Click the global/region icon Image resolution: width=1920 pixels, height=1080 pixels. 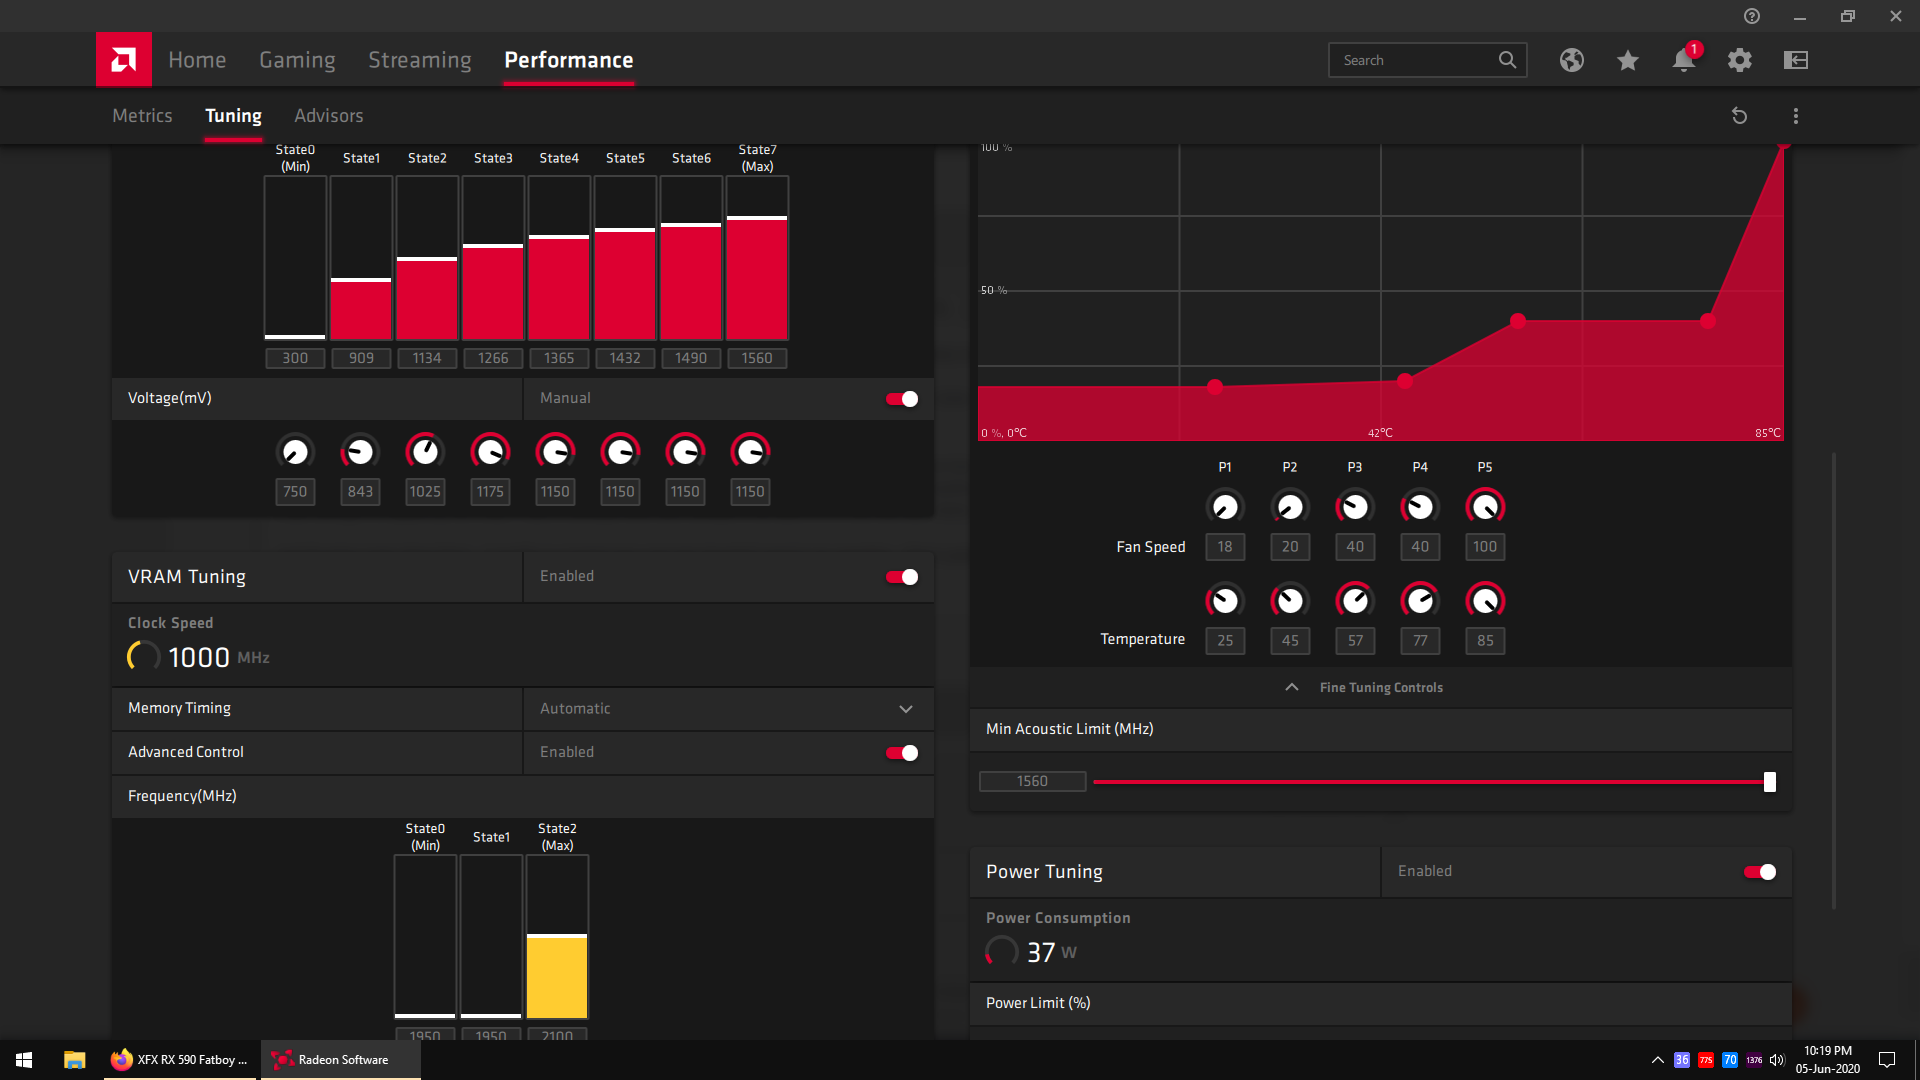1572,59
